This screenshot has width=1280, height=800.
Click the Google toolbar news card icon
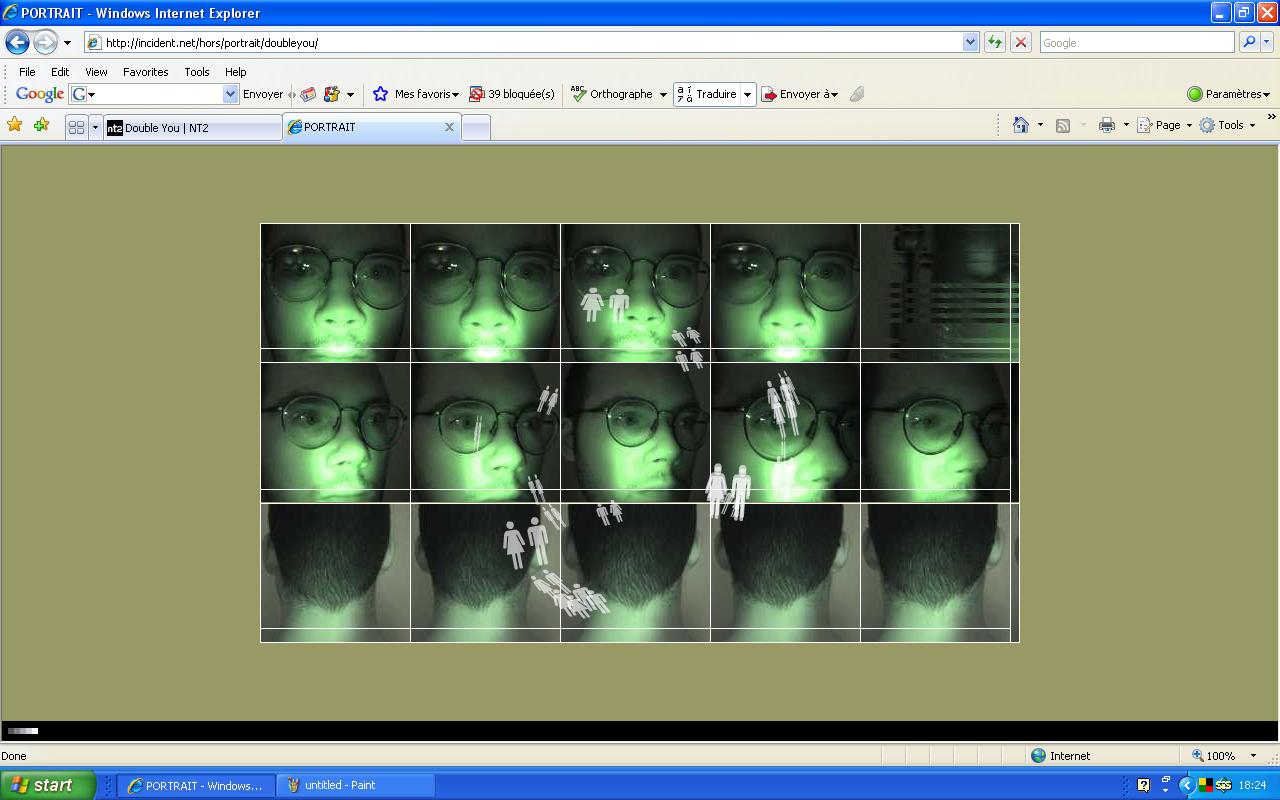(308, 94)
